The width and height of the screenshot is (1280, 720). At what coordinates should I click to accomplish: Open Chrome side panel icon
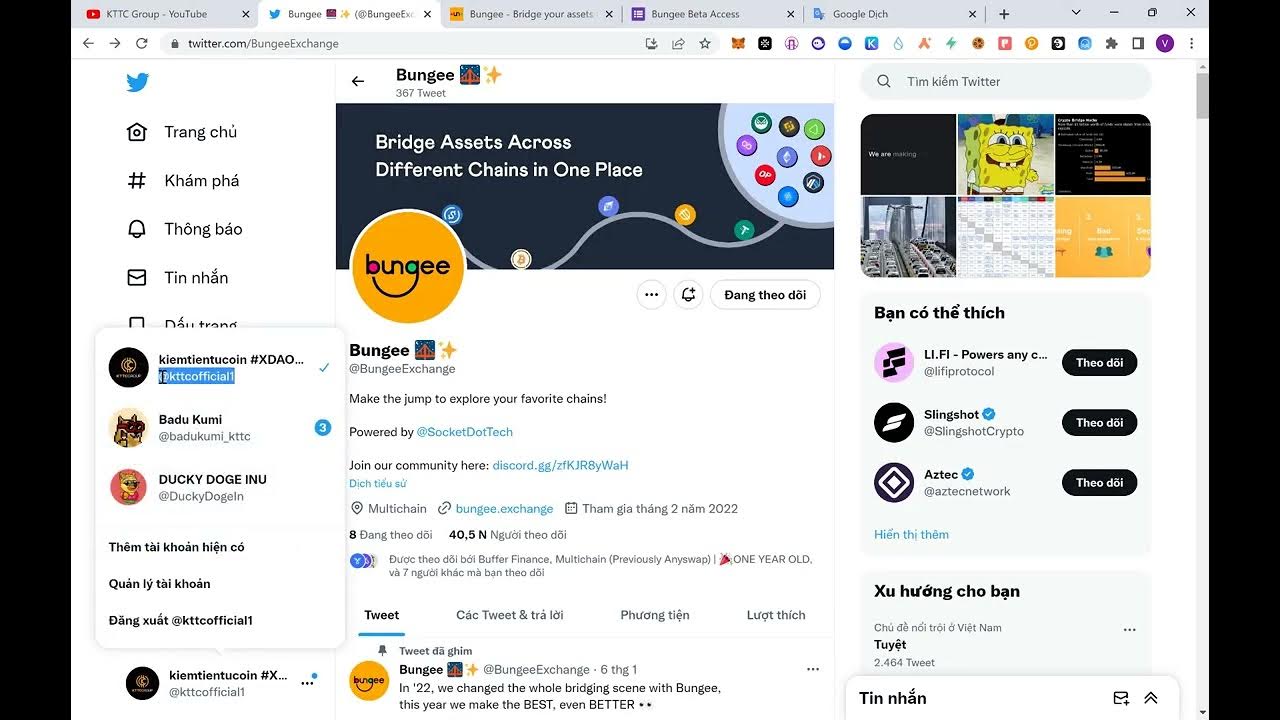tap(1137, 43)
